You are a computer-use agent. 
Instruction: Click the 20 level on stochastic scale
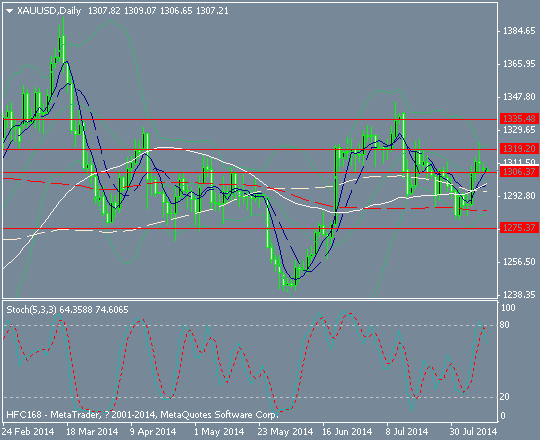tap(505, 397)
